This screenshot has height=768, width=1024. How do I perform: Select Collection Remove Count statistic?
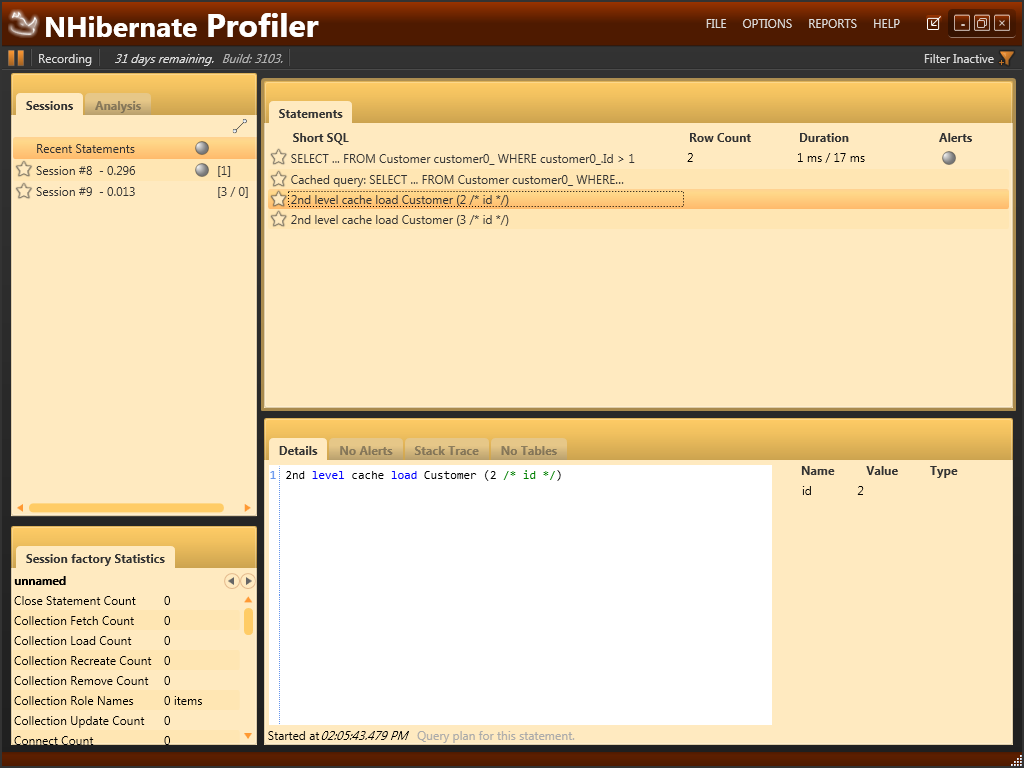(x=127, y=680)
